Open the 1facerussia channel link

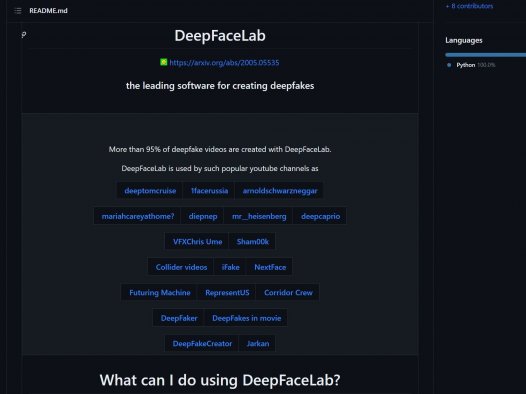tap(209, 191)
